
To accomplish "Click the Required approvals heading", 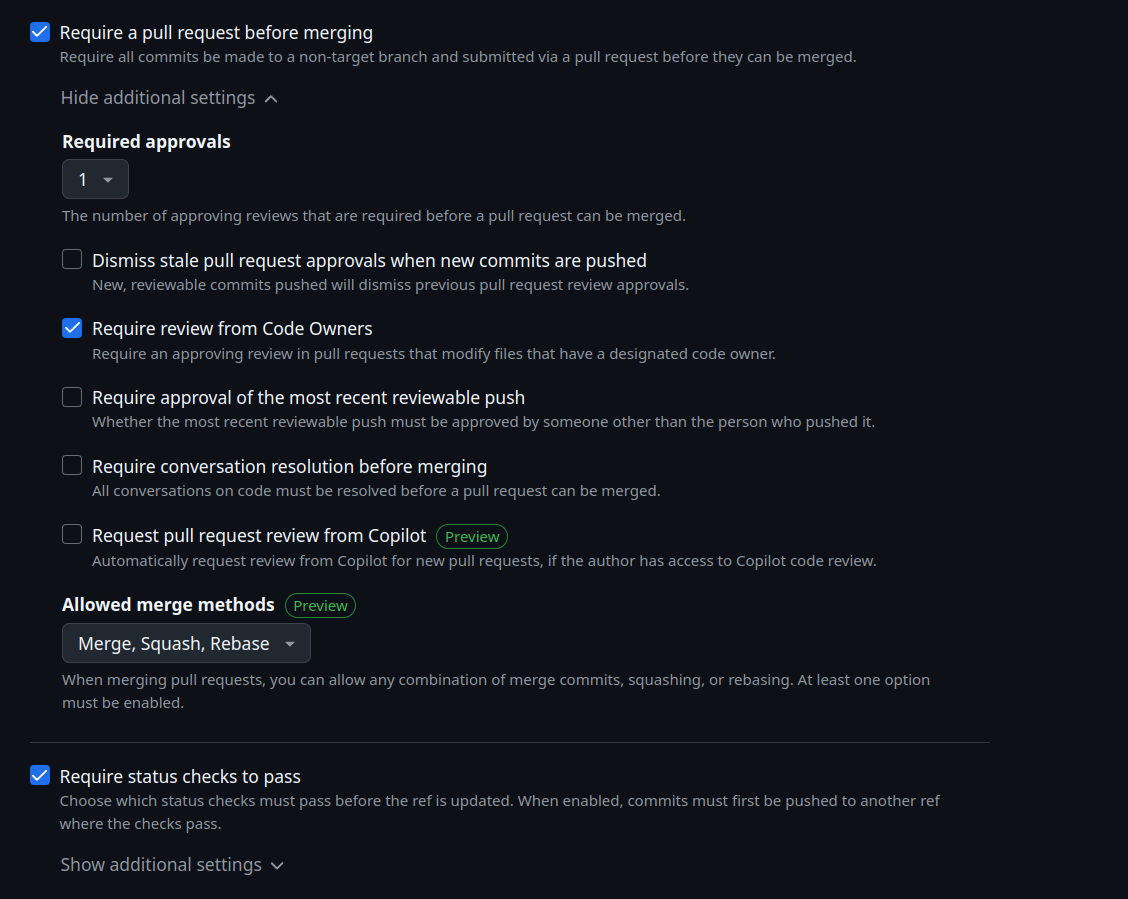I will (x=146, y=141).
